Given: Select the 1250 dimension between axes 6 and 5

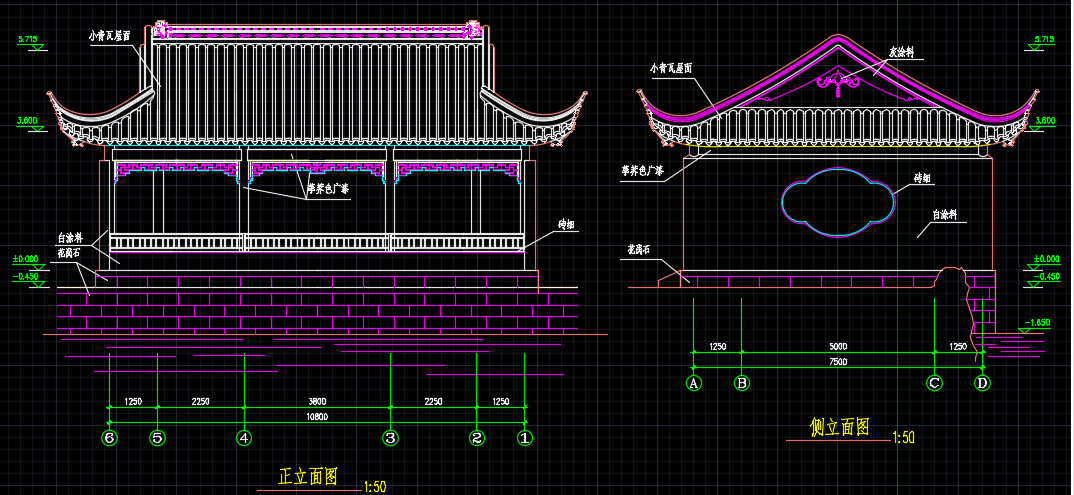Looking at the screenshot, I should pos(133,401).
